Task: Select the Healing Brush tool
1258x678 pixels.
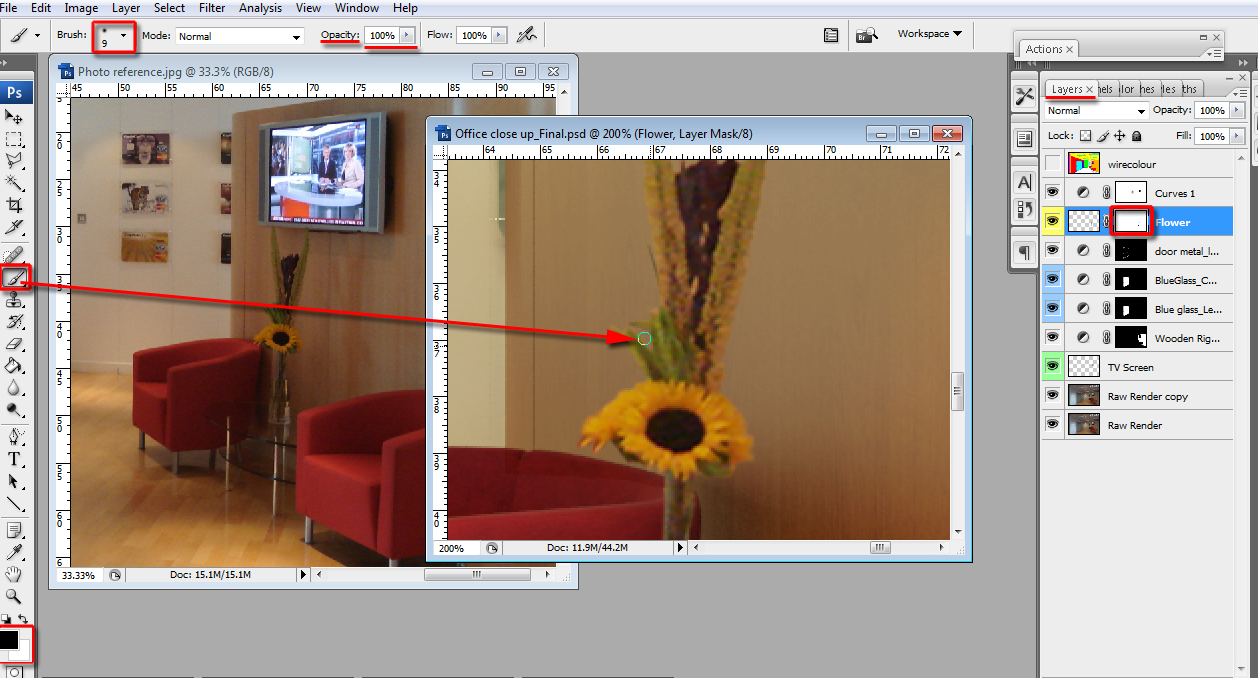Action: (x=15, y=255)
